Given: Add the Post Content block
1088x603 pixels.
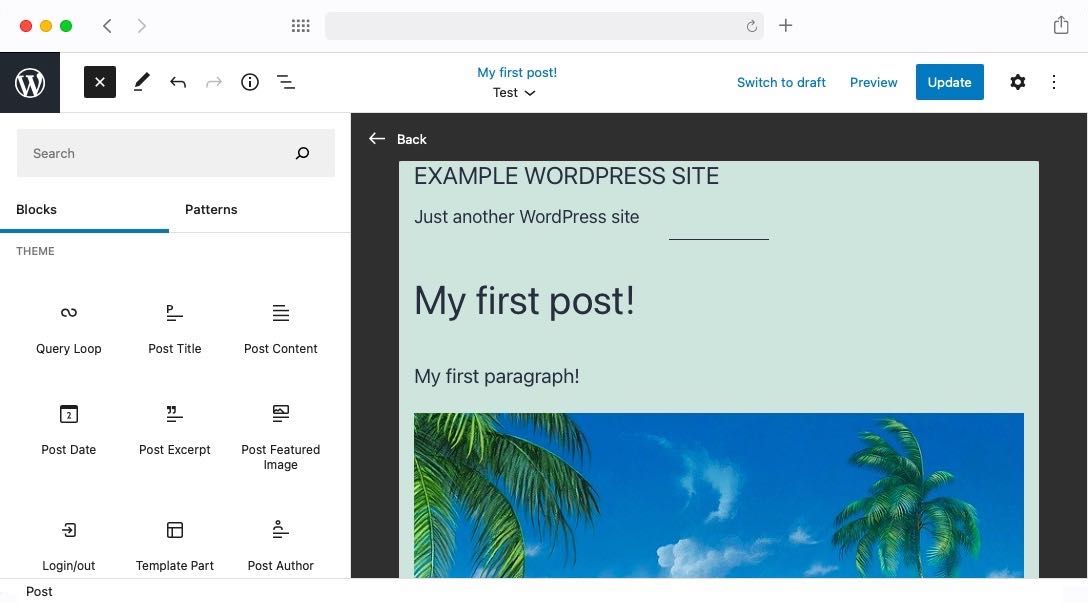Looking at the screenshot, I should click(x=280, y=325).
